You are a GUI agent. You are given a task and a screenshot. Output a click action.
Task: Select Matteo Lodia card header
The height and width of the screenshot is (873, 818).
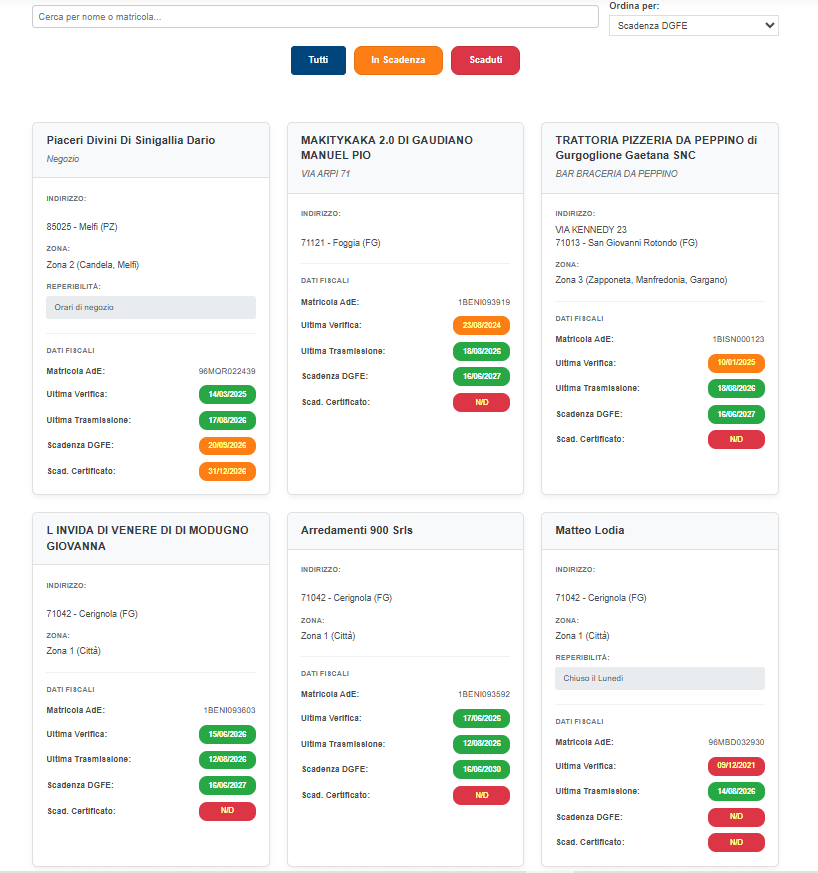660,531
